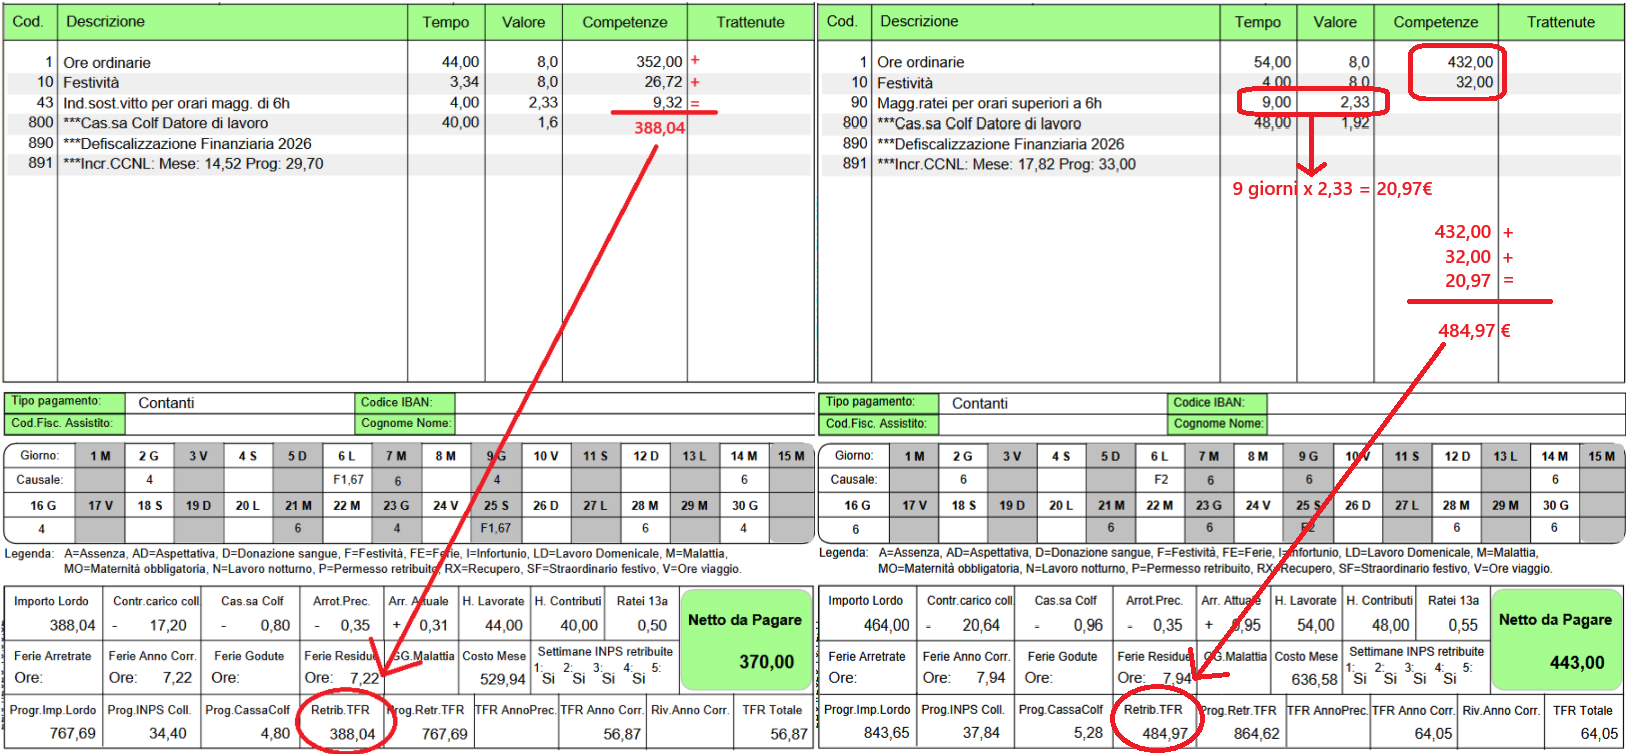Click the left Costo Mese value 529,94
Viewport: 1626px width, 754px height.
click(x=502, y=679)
